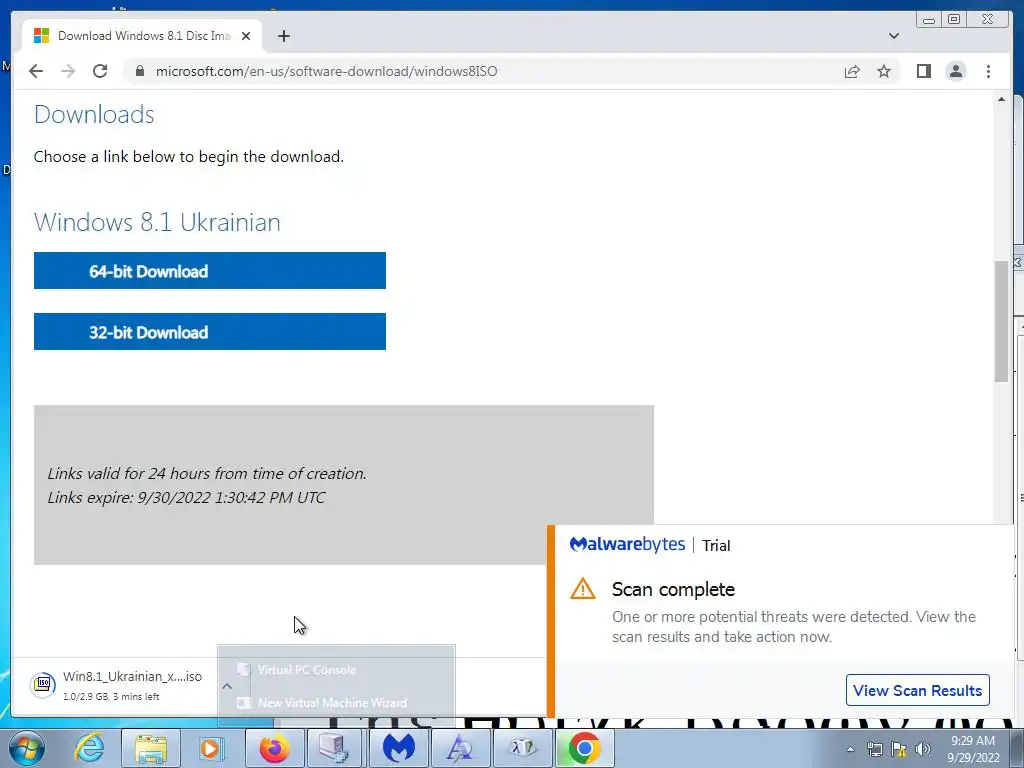Image resolution: width=1024 pixels, height=768 pixels.
Task: Click the Scan complete warning triangle icon
Action: 583,588
